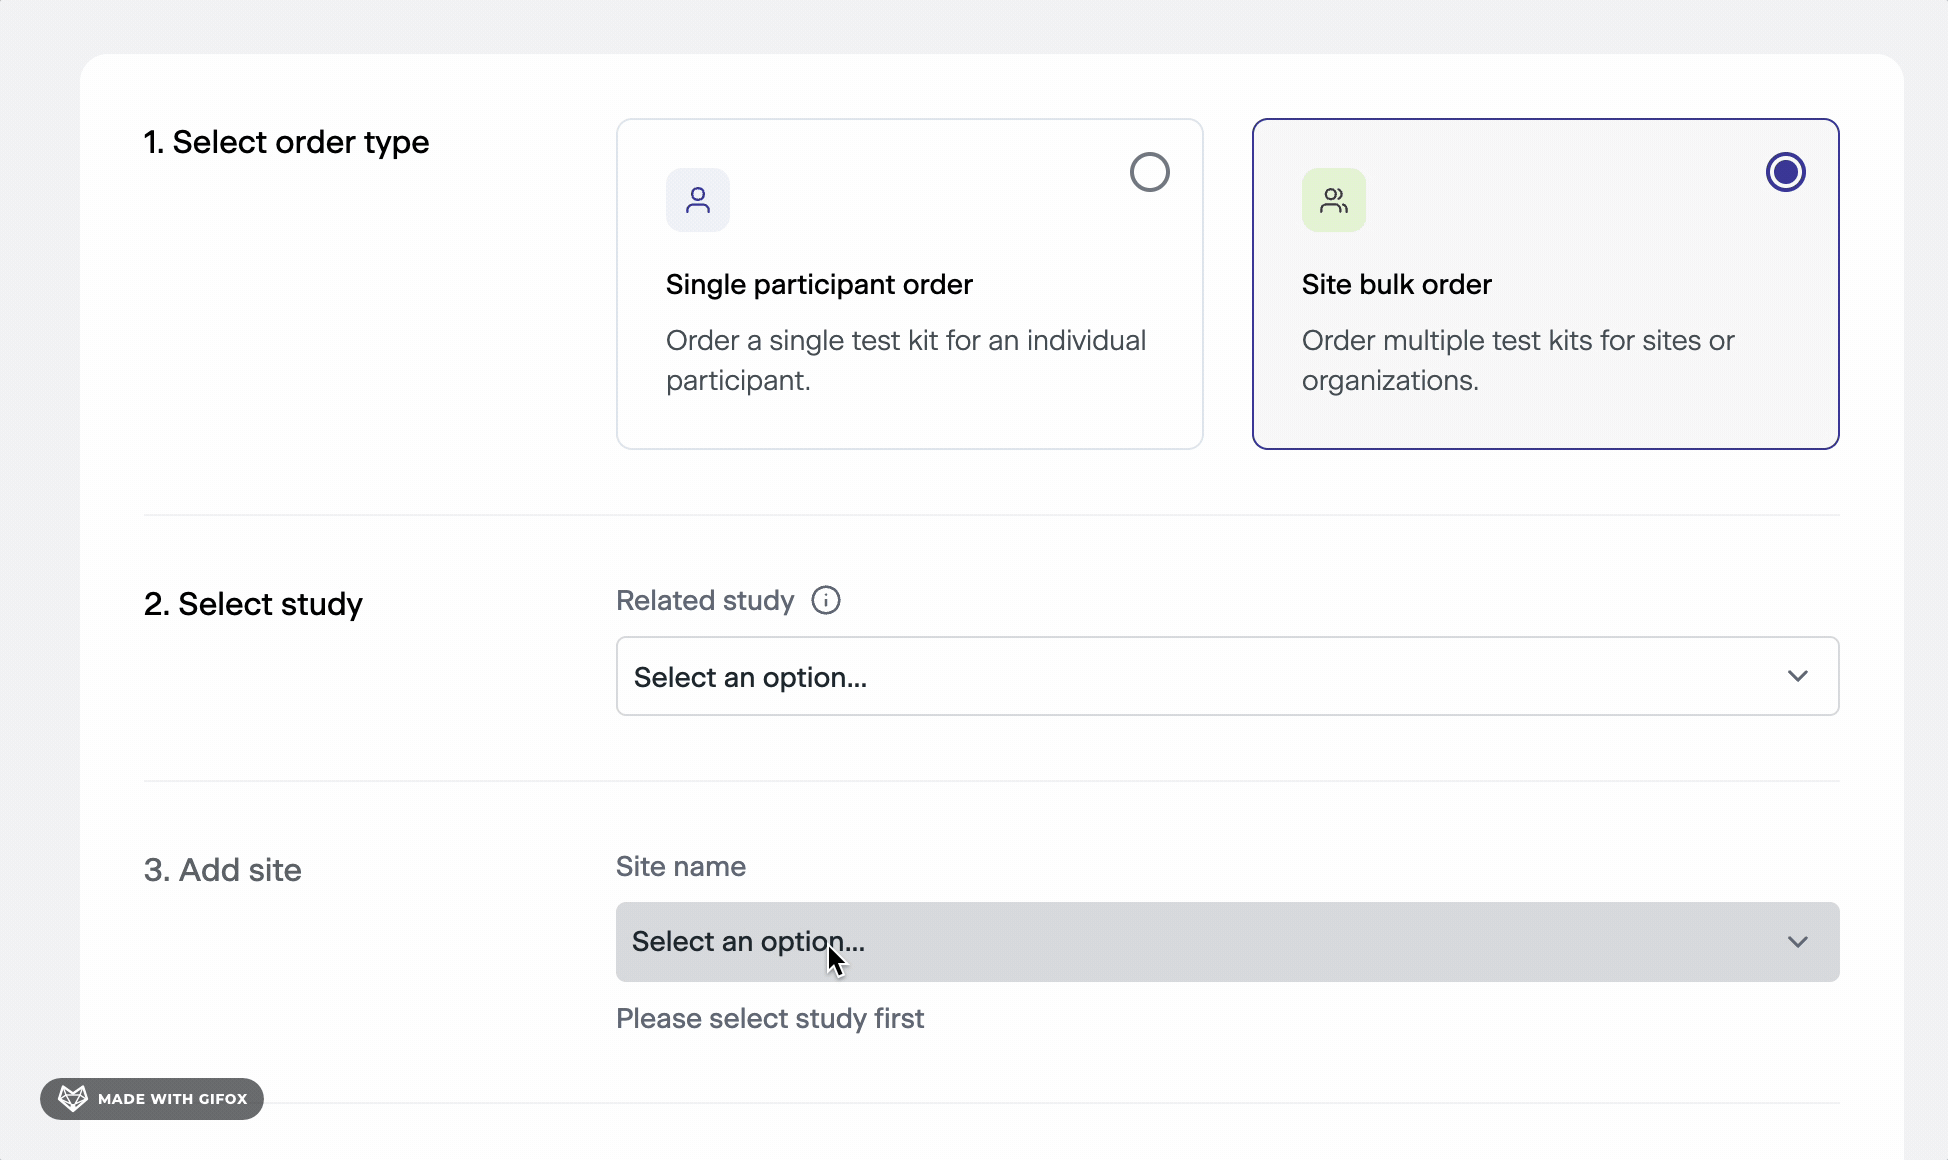Expand Site name dropdown chevron
The height and width of the screenshot is (1160, 1948).
[1797, 942]
